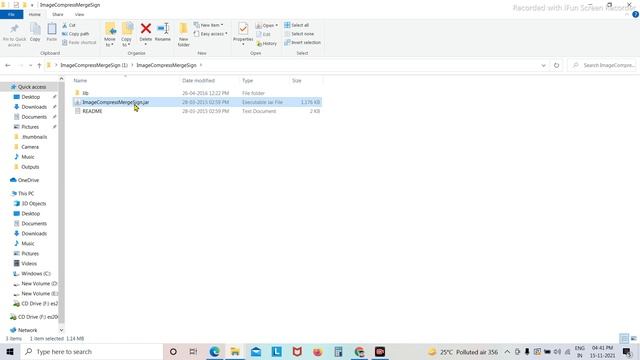Show hidden system tray icons

click(x=507, y=352)
